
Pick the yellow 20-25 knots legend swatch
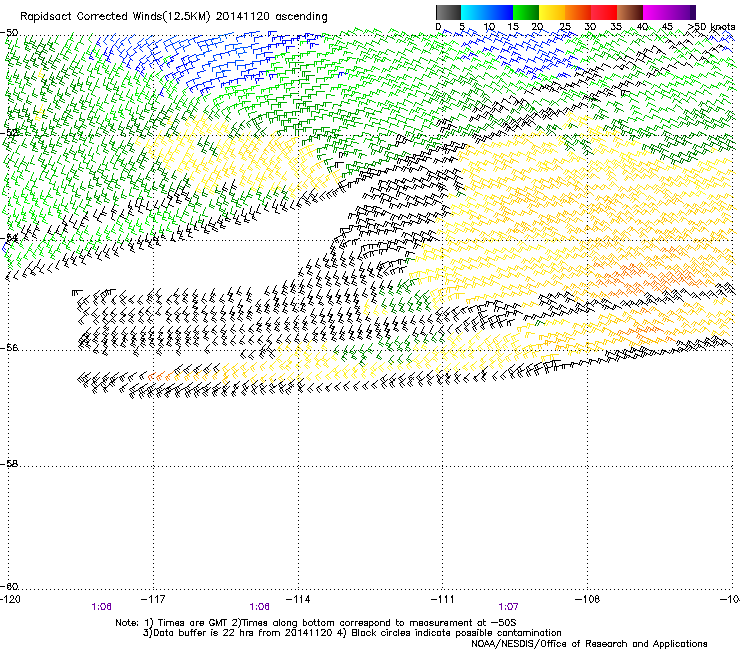(x=552, y=12)
